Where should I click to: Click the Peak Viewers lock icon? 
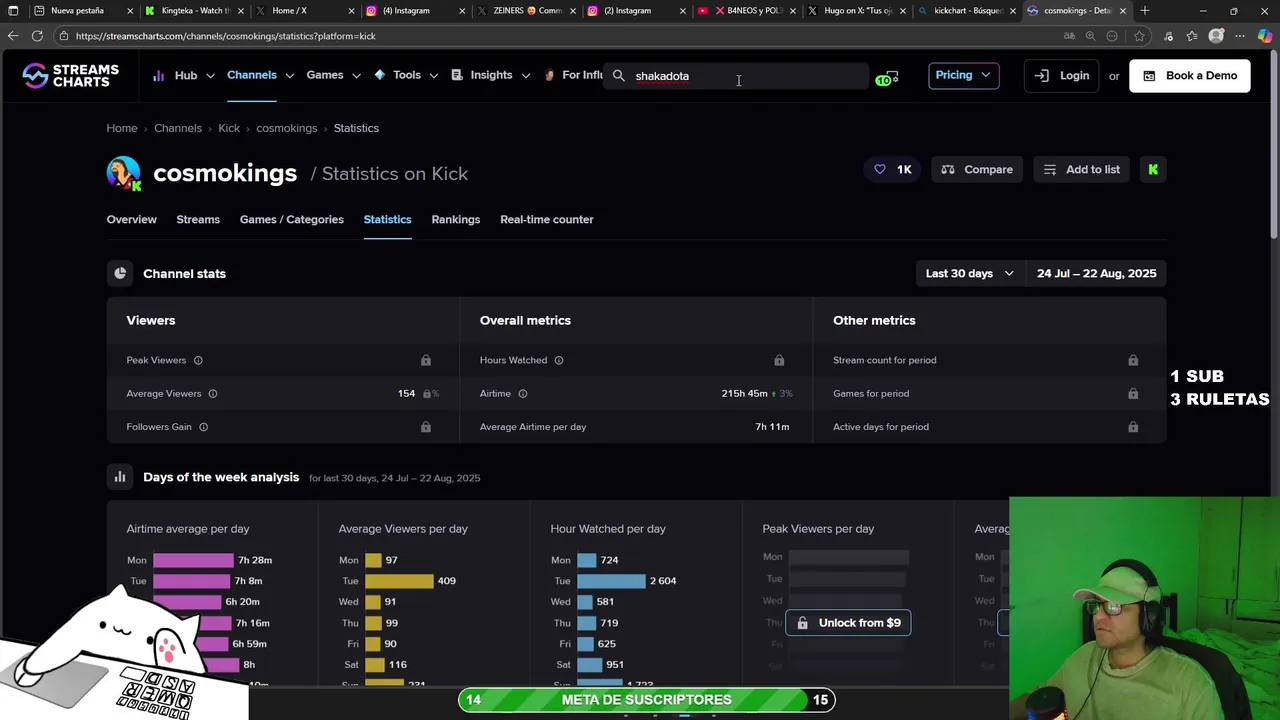[426, 360]
